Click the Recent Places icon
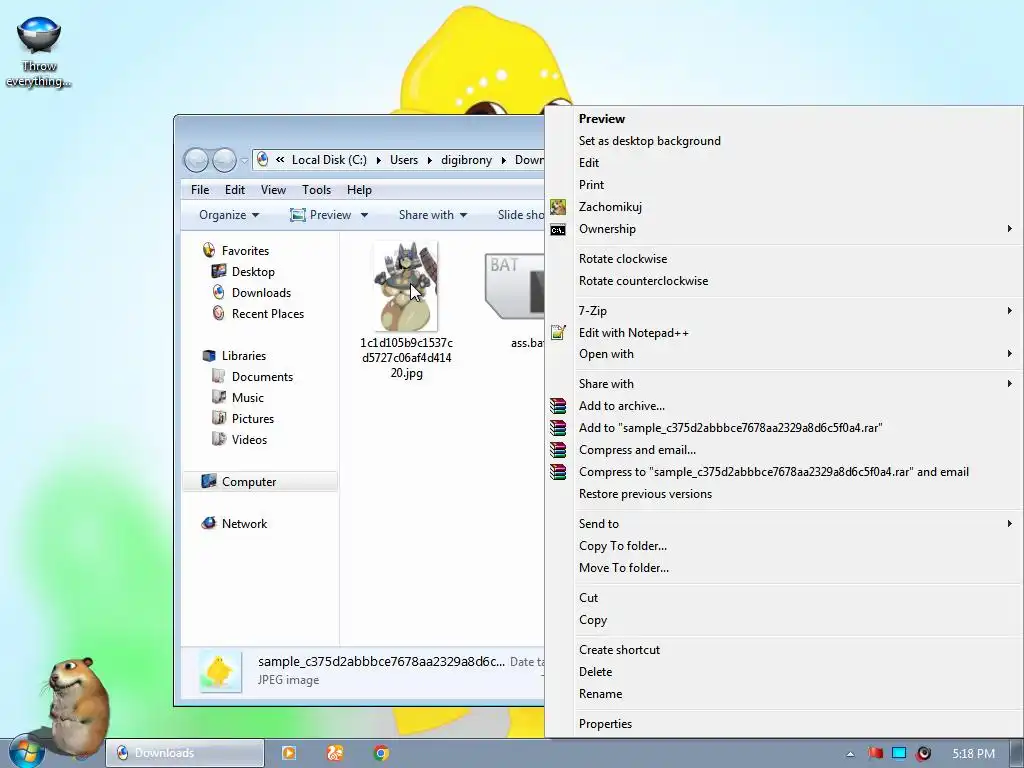Screen dimensions: 1024x768 [x=219, y=313]
